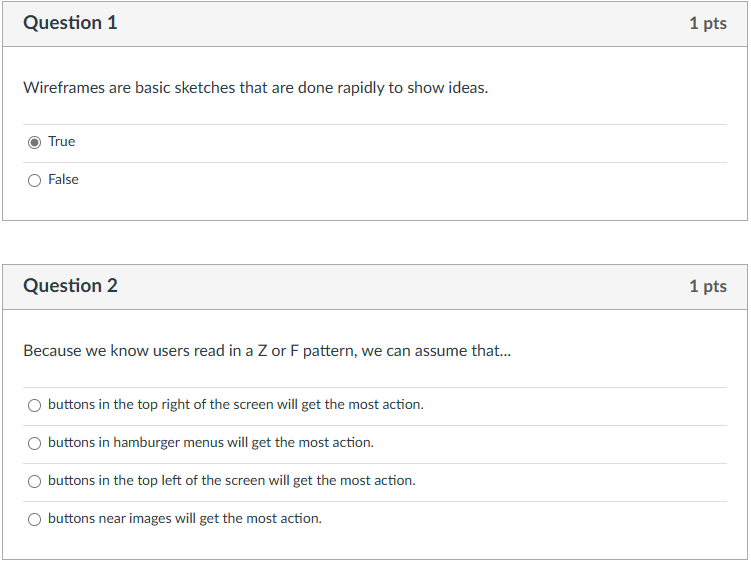Choose the top right of screen option
The image size is (751, 561).
[x=34, y=405]
